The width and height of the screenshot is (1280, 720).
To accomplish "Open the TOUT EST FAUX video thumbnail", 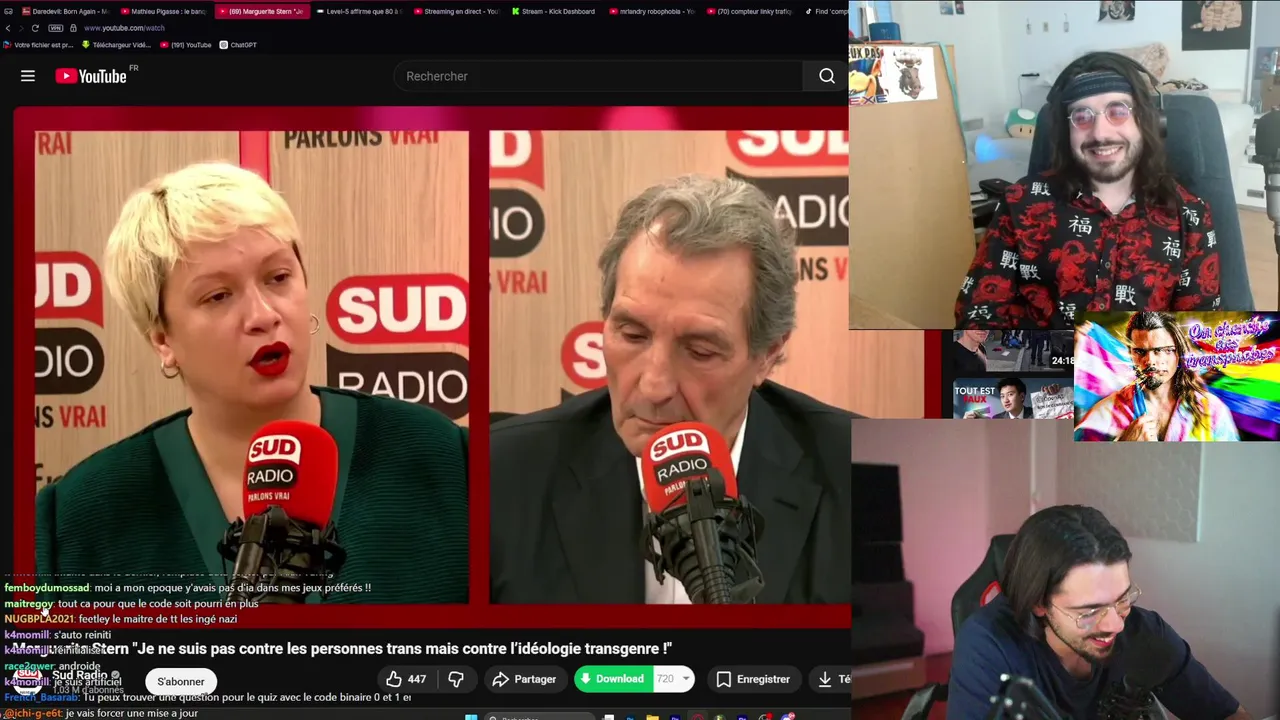I will click(1012, 397).
